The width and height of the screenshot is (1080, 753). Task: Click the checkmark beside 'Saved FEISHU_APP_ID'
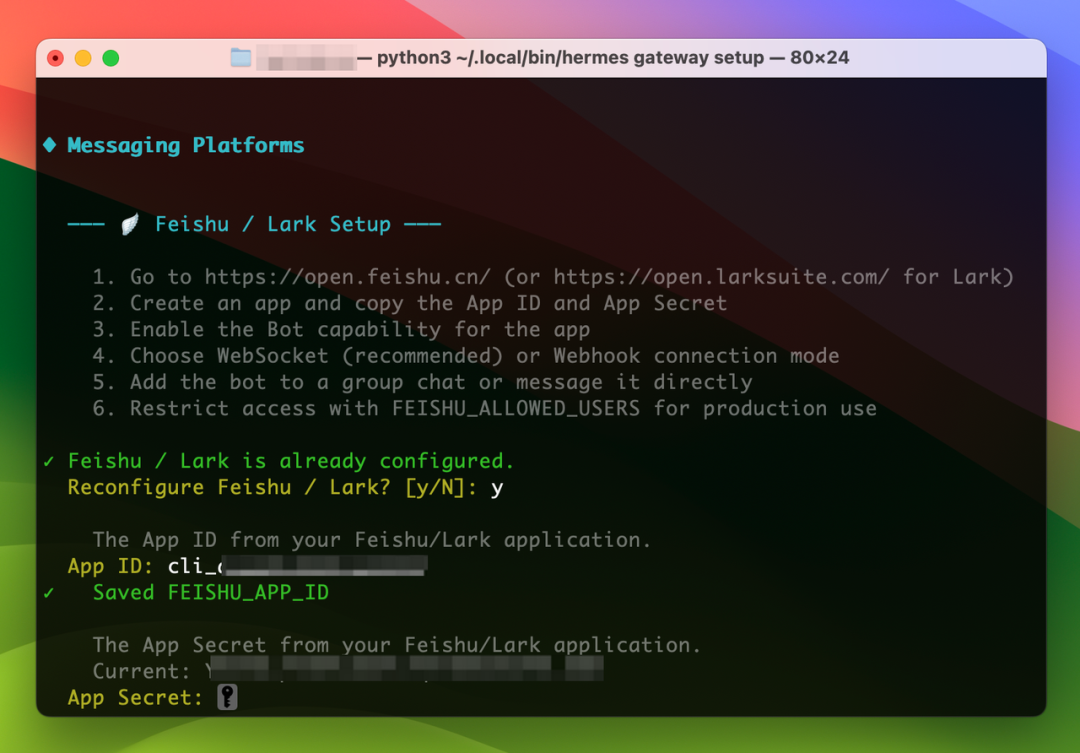(x=49, y=592)
